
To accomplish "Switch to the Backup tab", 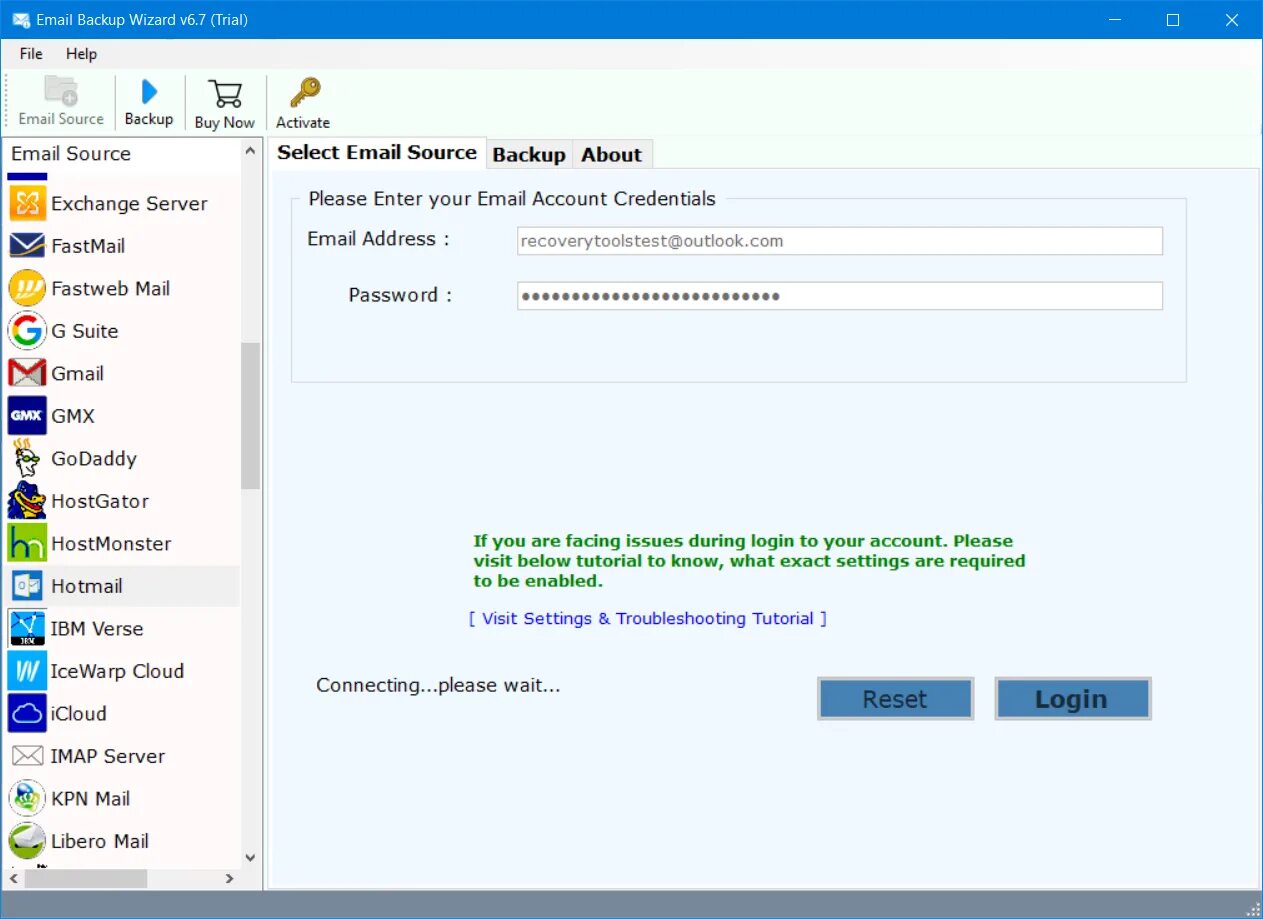I will click(529, 154).
